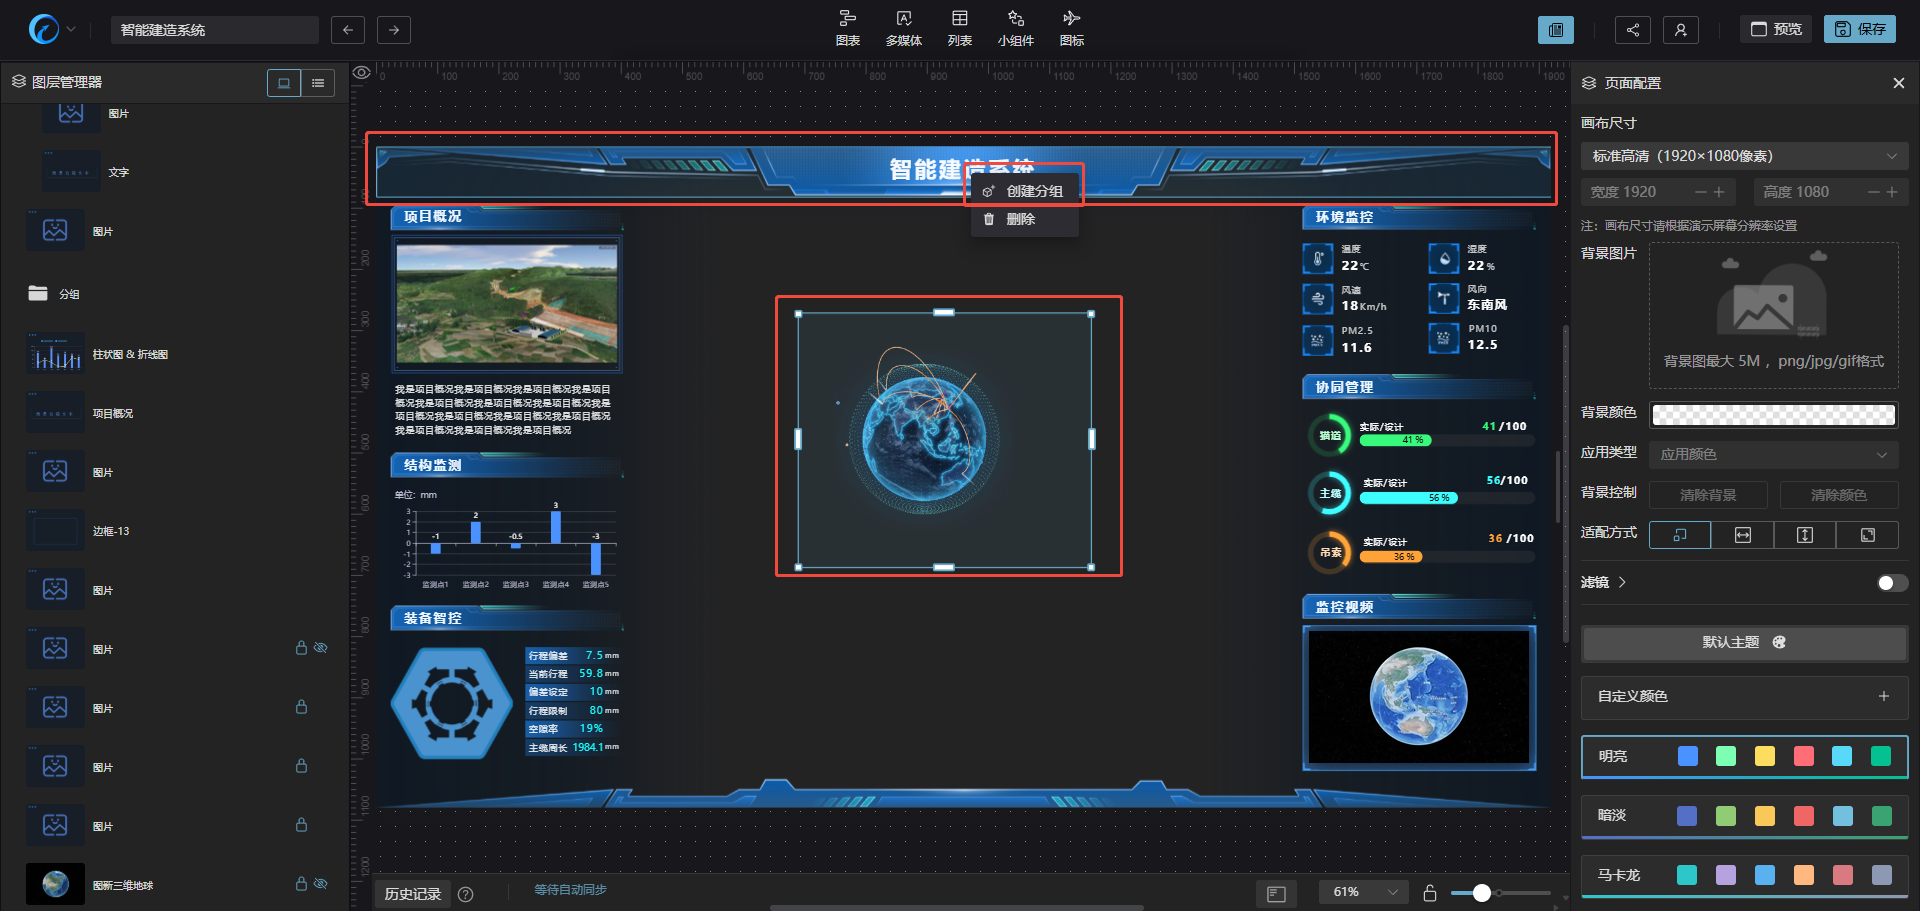Viewport: 1920px width, 911px height.
Task: Click the 预览 preview button
Action: [1776, 30]
